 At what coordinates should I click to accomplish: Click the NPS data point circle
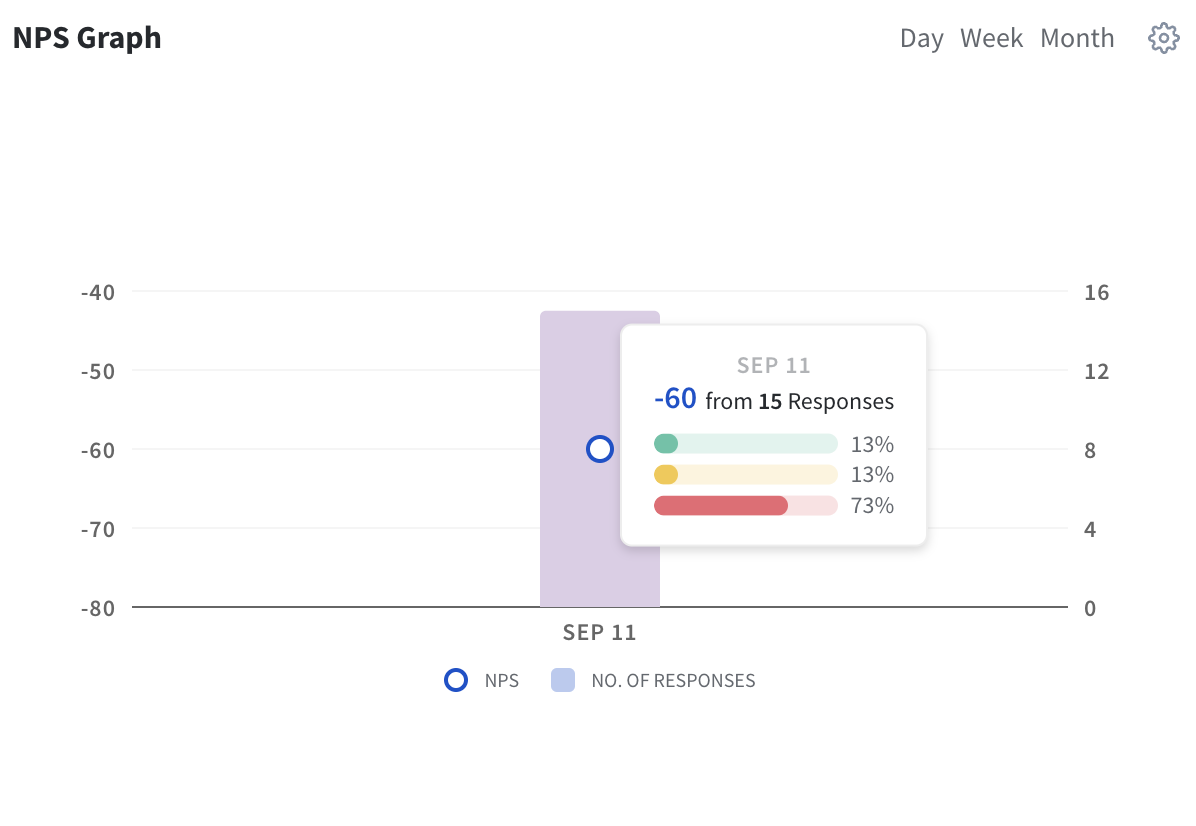[600, 450]
